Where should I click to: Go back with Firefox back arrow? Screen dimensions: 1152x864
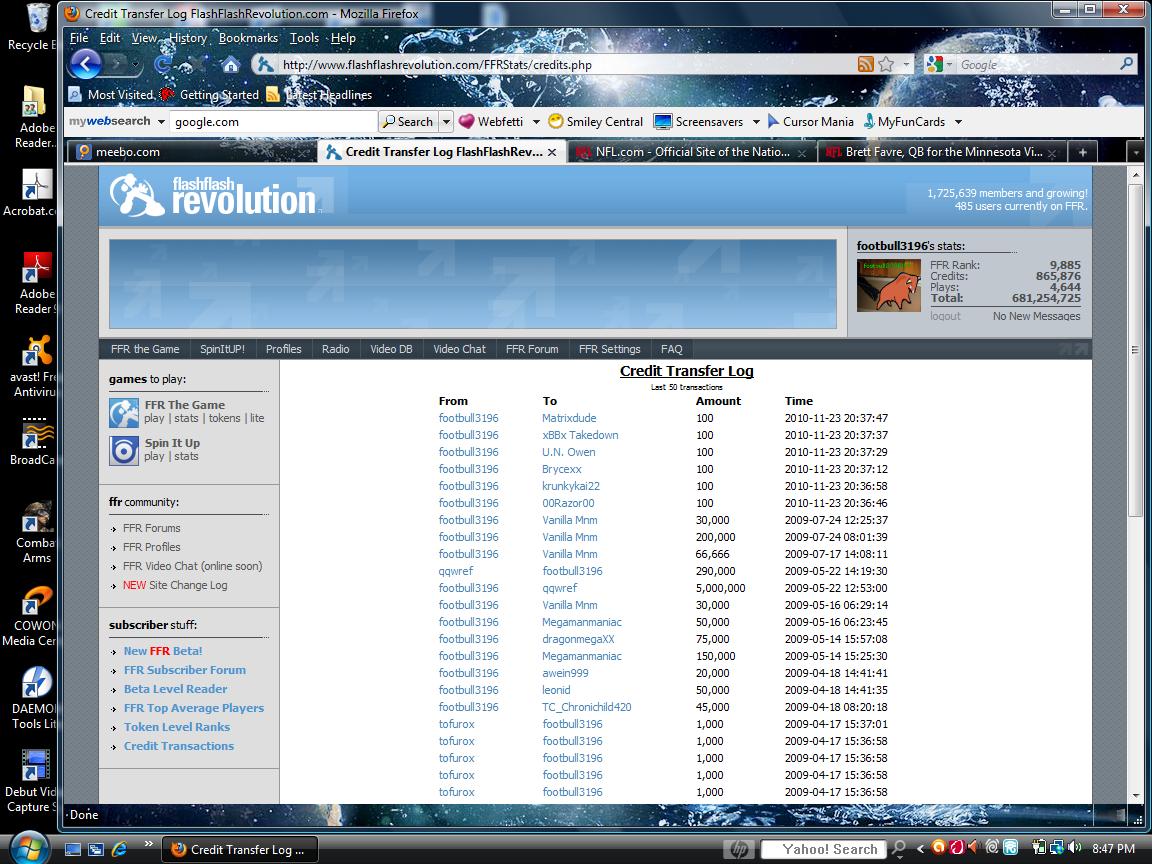(x=85, y=65)
